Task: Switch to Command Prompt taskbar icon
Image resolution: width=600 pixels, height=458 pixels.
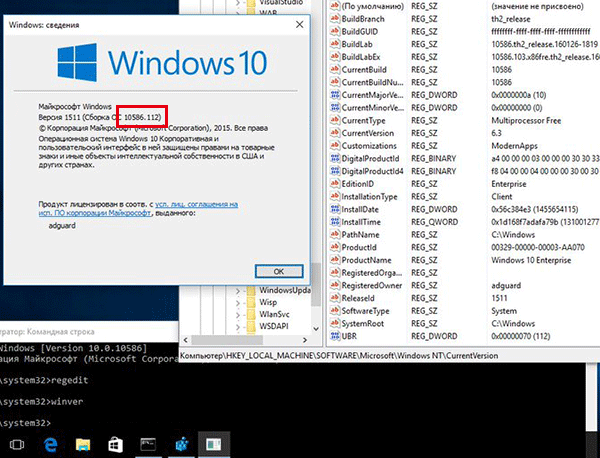Action: [x=148, y=445]
